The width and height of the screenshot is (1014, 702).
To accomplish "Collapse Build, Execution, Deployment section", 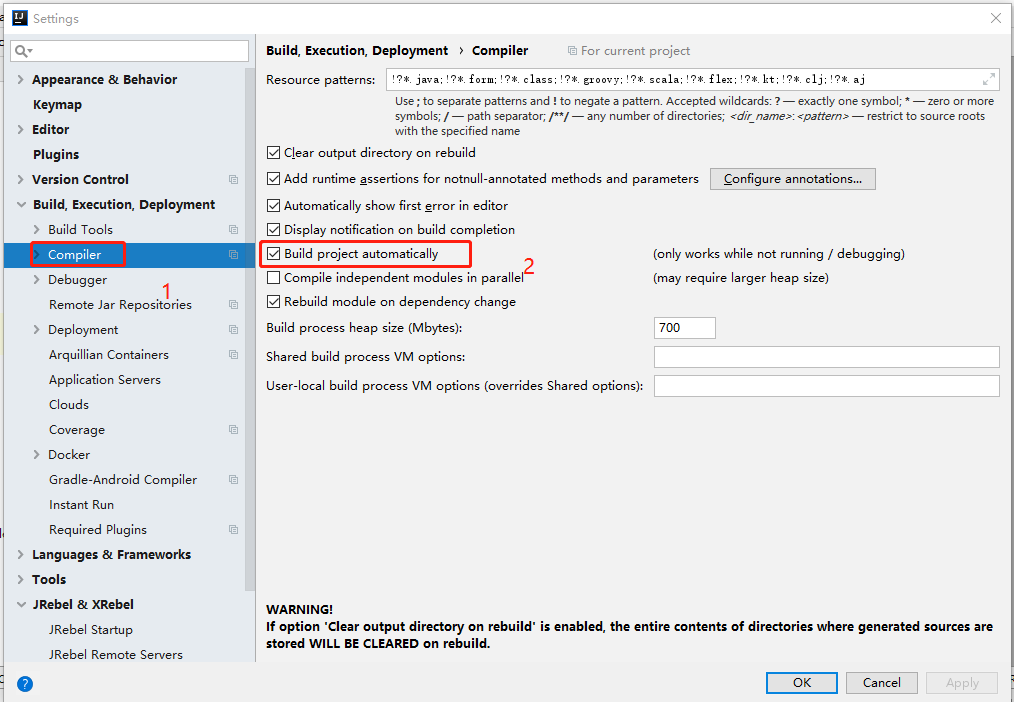I will (x=21, y=205).
